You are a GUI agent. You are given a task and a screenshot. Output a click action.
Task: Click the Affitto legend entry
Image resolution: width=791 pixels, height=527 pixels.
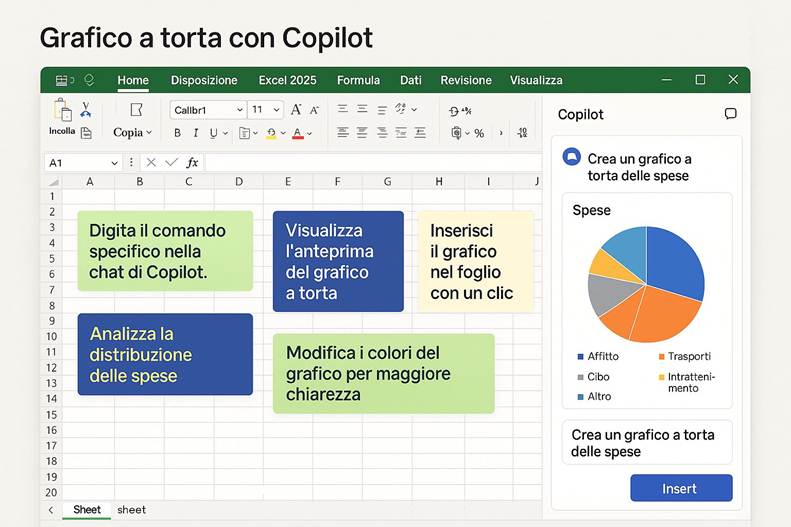[x=598, y=356]
